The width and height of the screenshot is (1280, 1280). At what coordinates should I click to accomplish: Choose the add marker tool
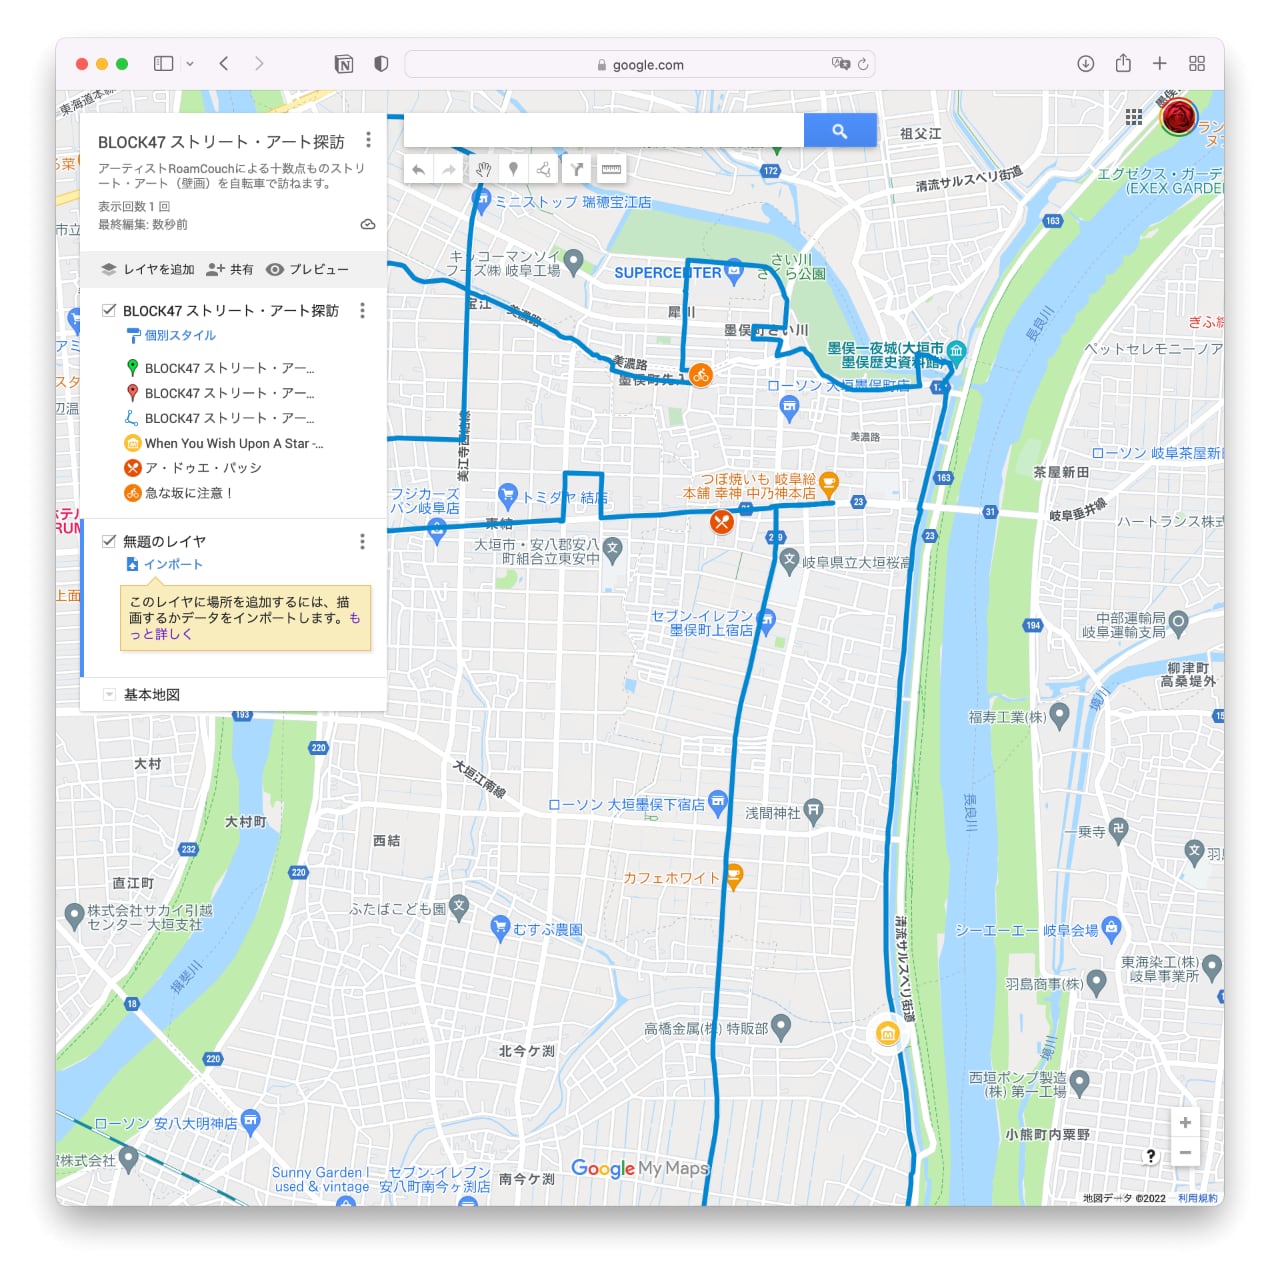513,170
